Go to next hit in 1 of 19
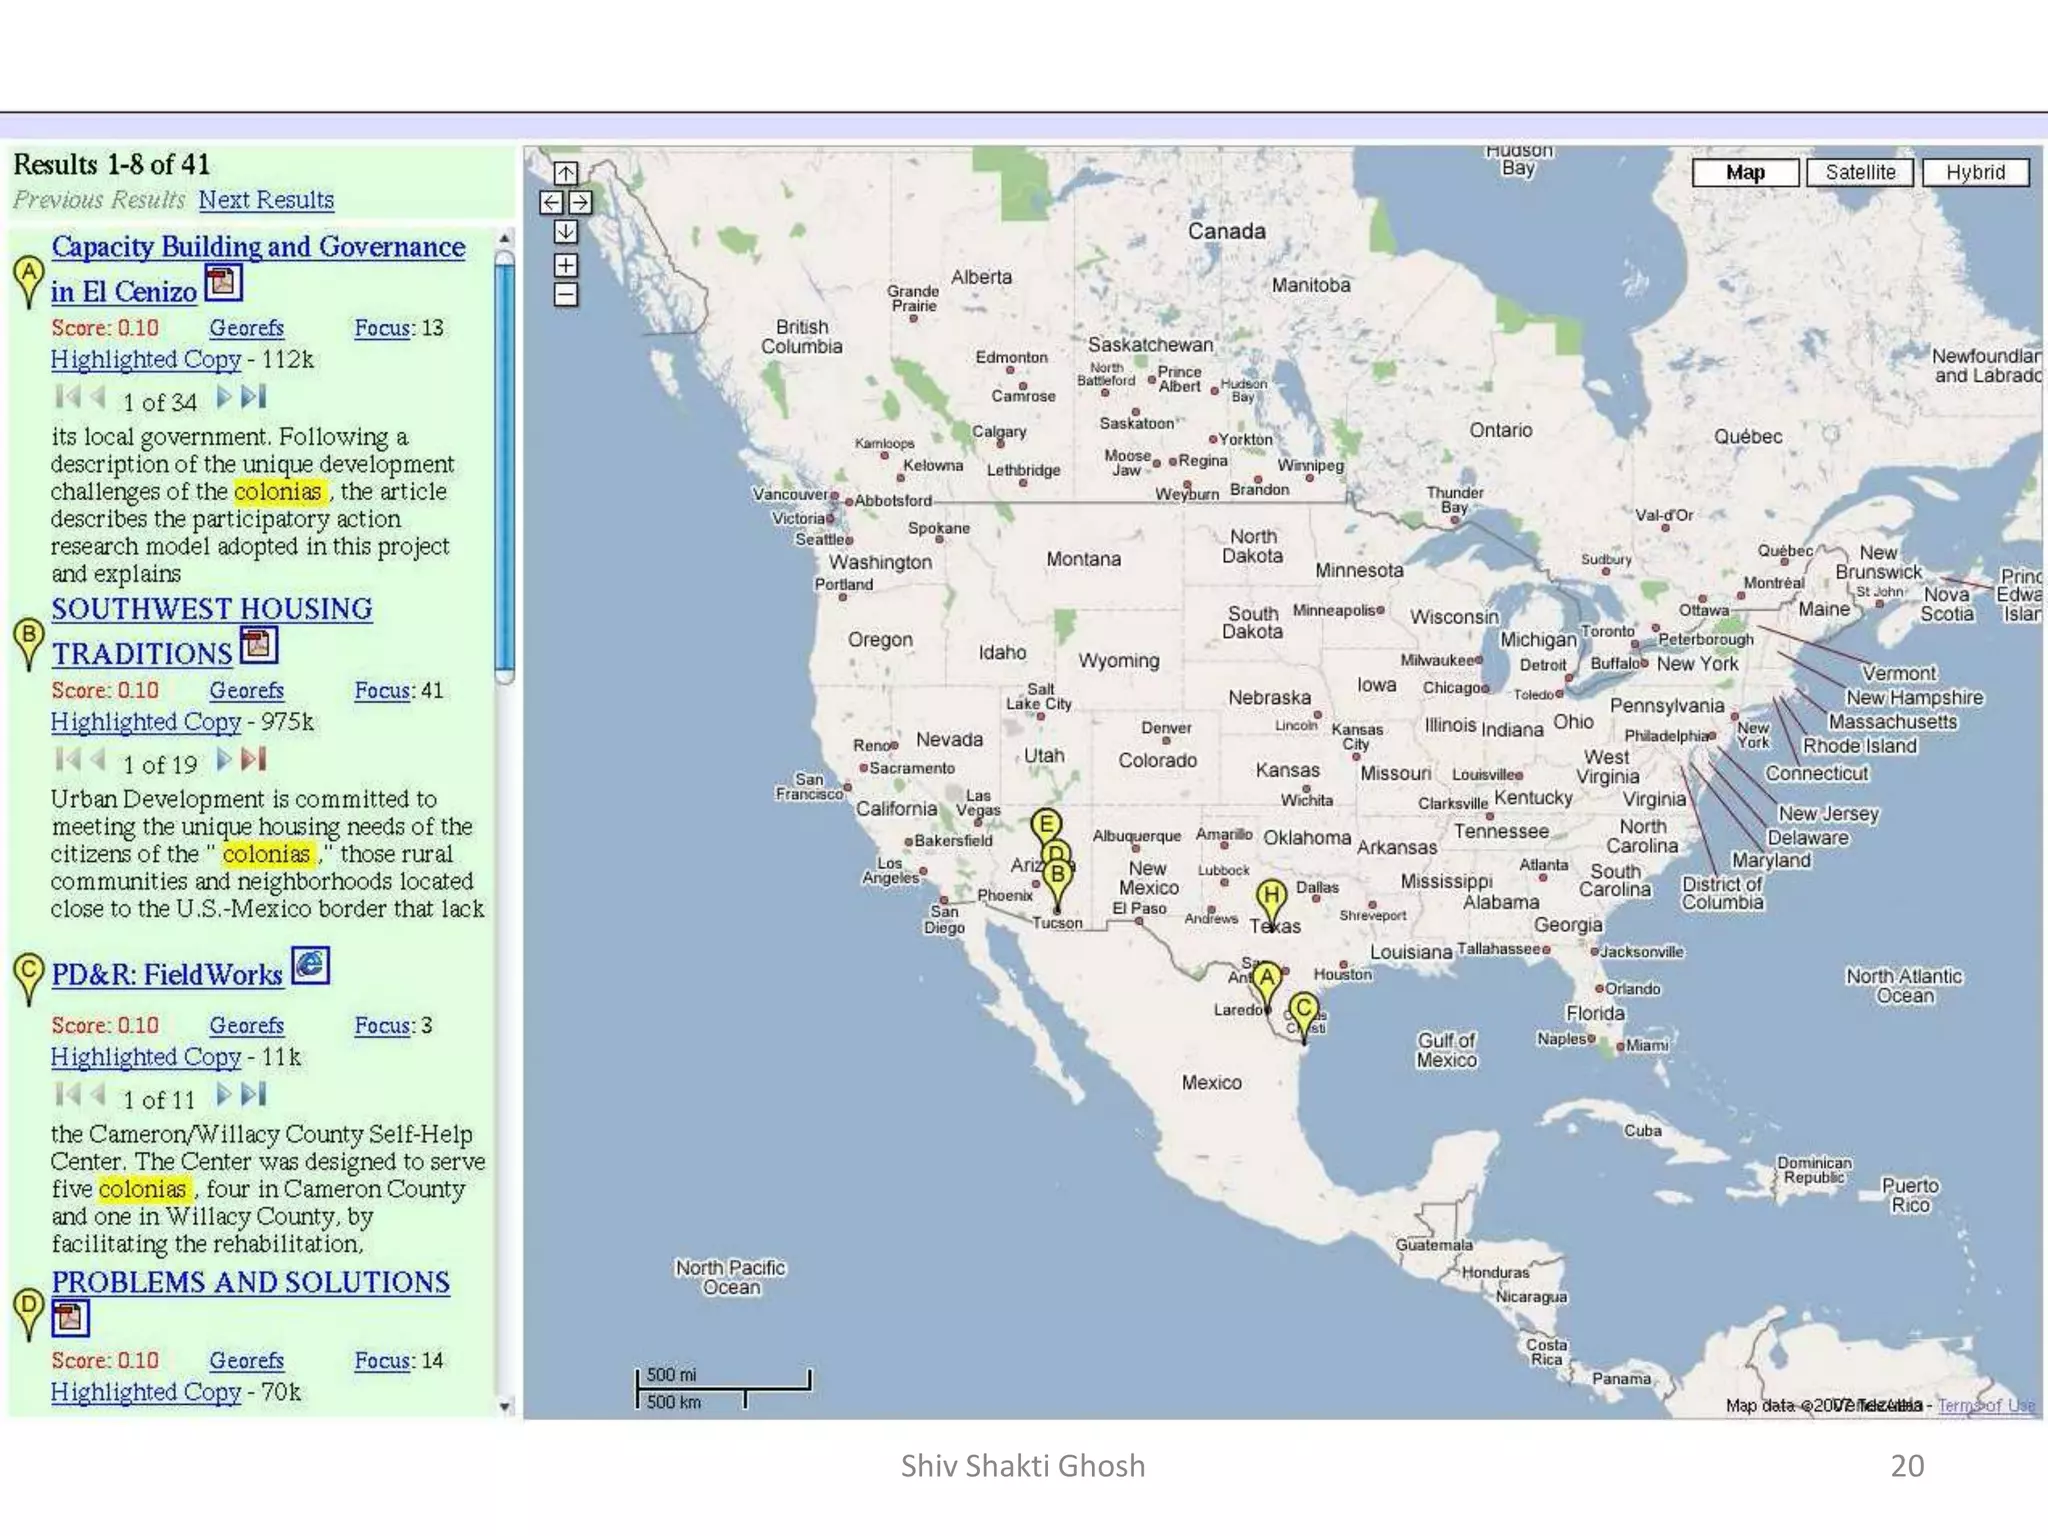Viewport: 2048px width, 1536px height. click(x=224, y=759)
